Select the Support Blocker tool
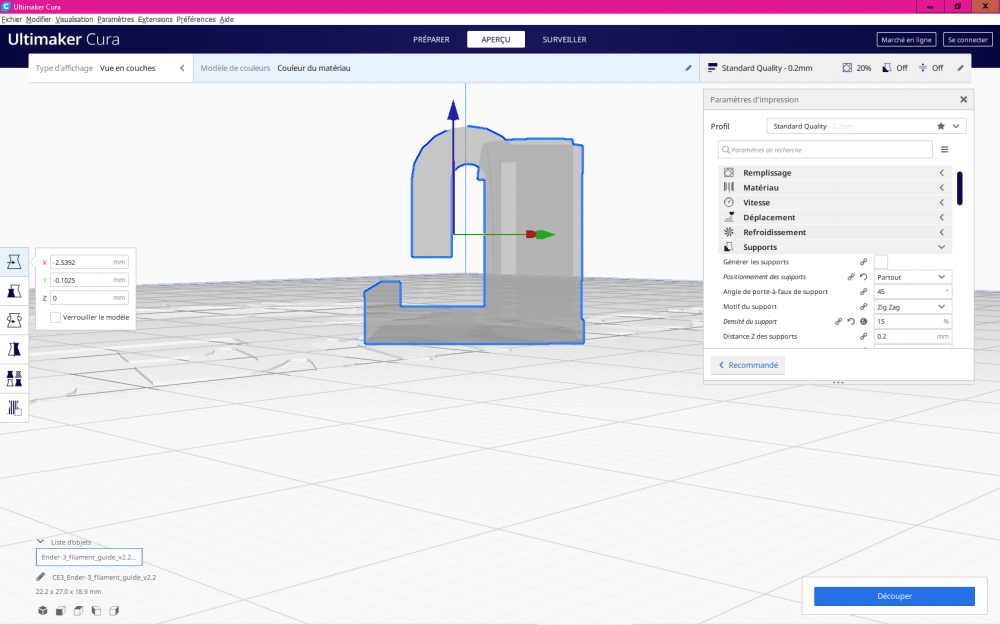This screenshot has height=625, width=1000. coord(14,408)
